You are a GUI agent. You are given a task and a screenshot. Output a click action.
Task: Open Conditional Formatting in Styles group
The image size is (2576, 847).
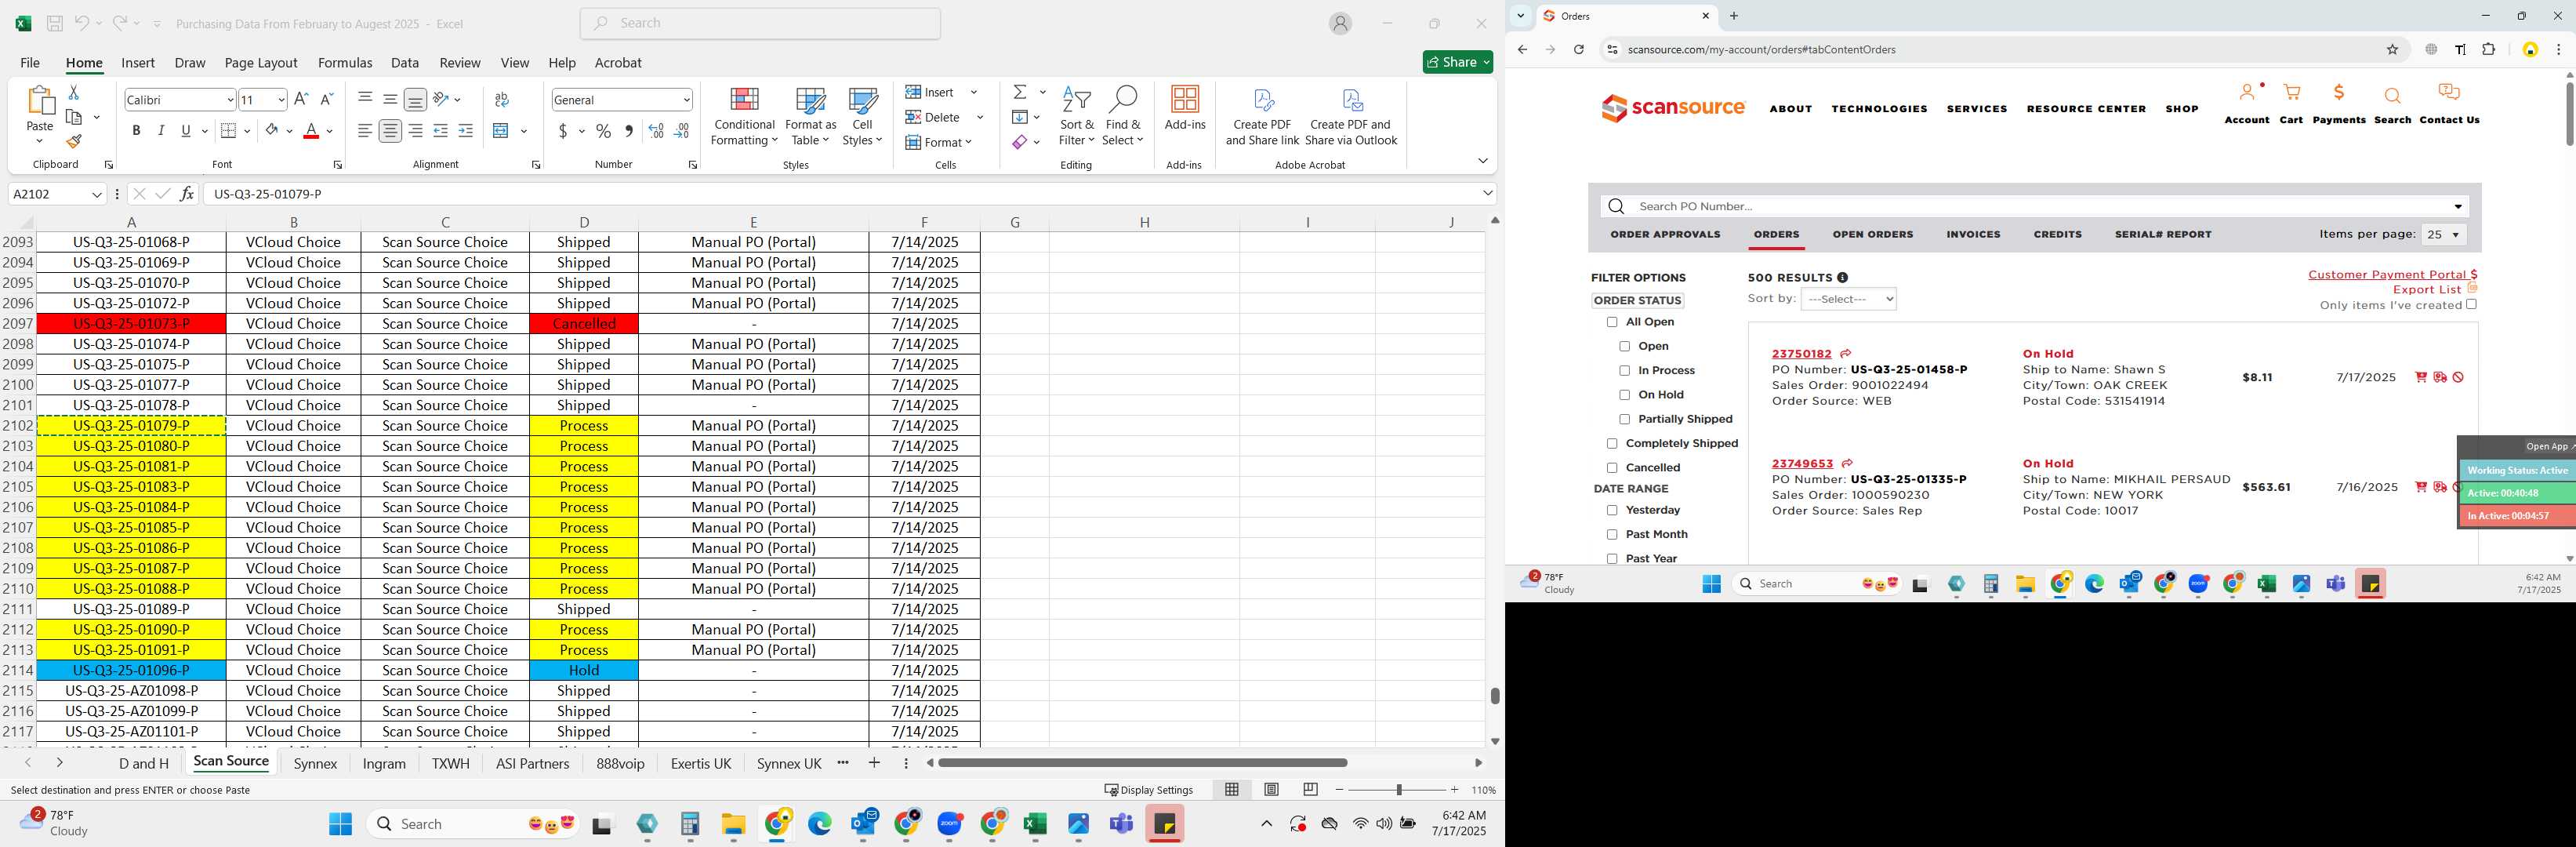click(744, 117)
